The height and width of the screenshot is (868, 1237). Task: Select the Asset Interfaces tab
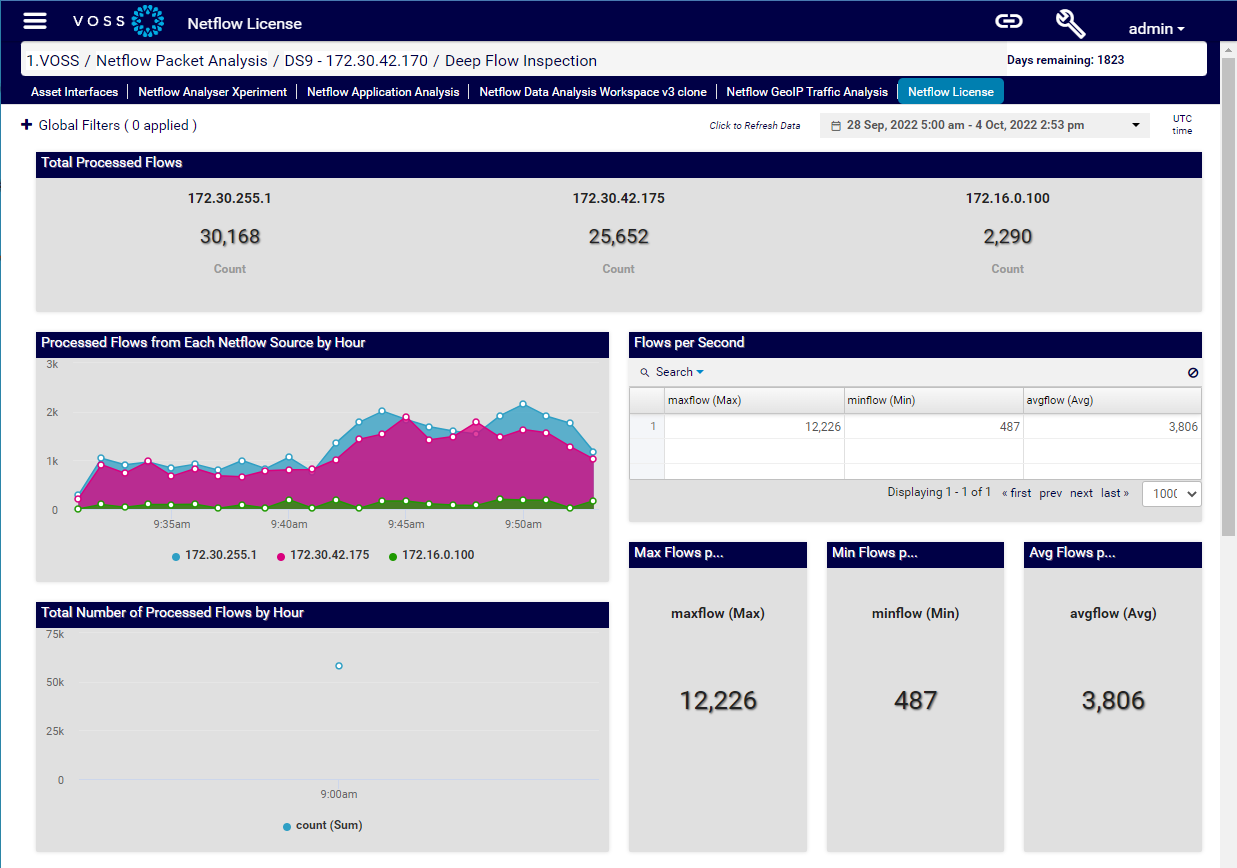pyautogui.click(x=74, y=91)
